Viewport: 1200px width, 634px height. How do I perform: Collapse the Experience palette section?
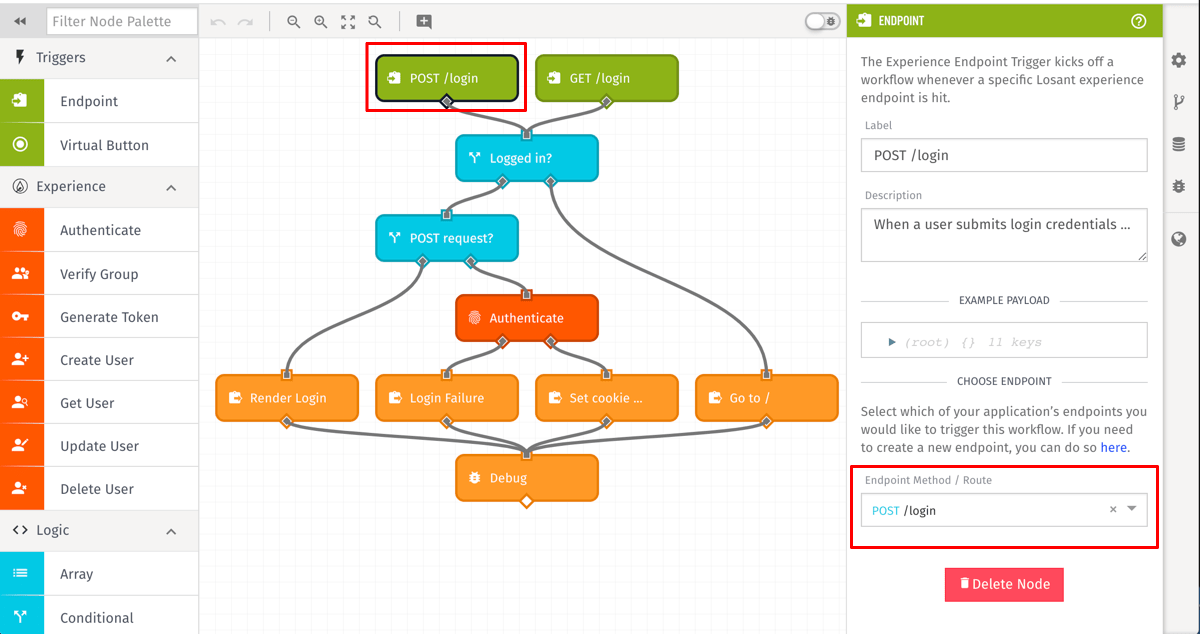point(171,187)
